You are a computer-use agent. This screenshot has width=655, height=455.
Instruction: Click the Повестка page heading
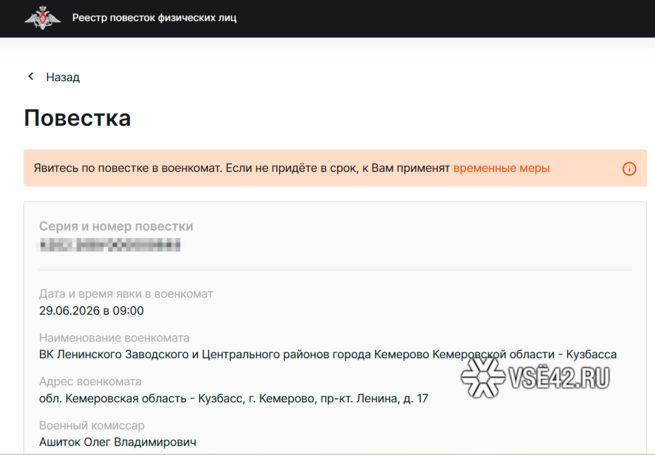pos(77,118)
